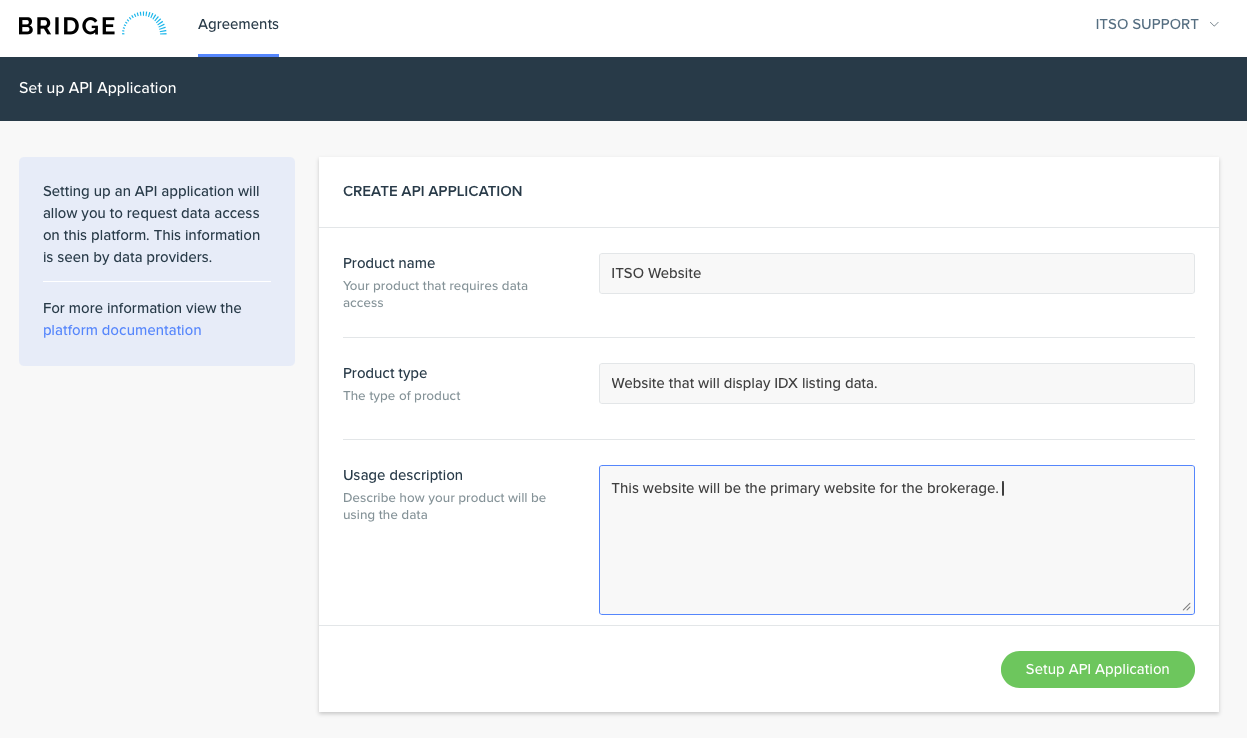
Task: Focus the Usage description textarea
Action: point(896,539)
